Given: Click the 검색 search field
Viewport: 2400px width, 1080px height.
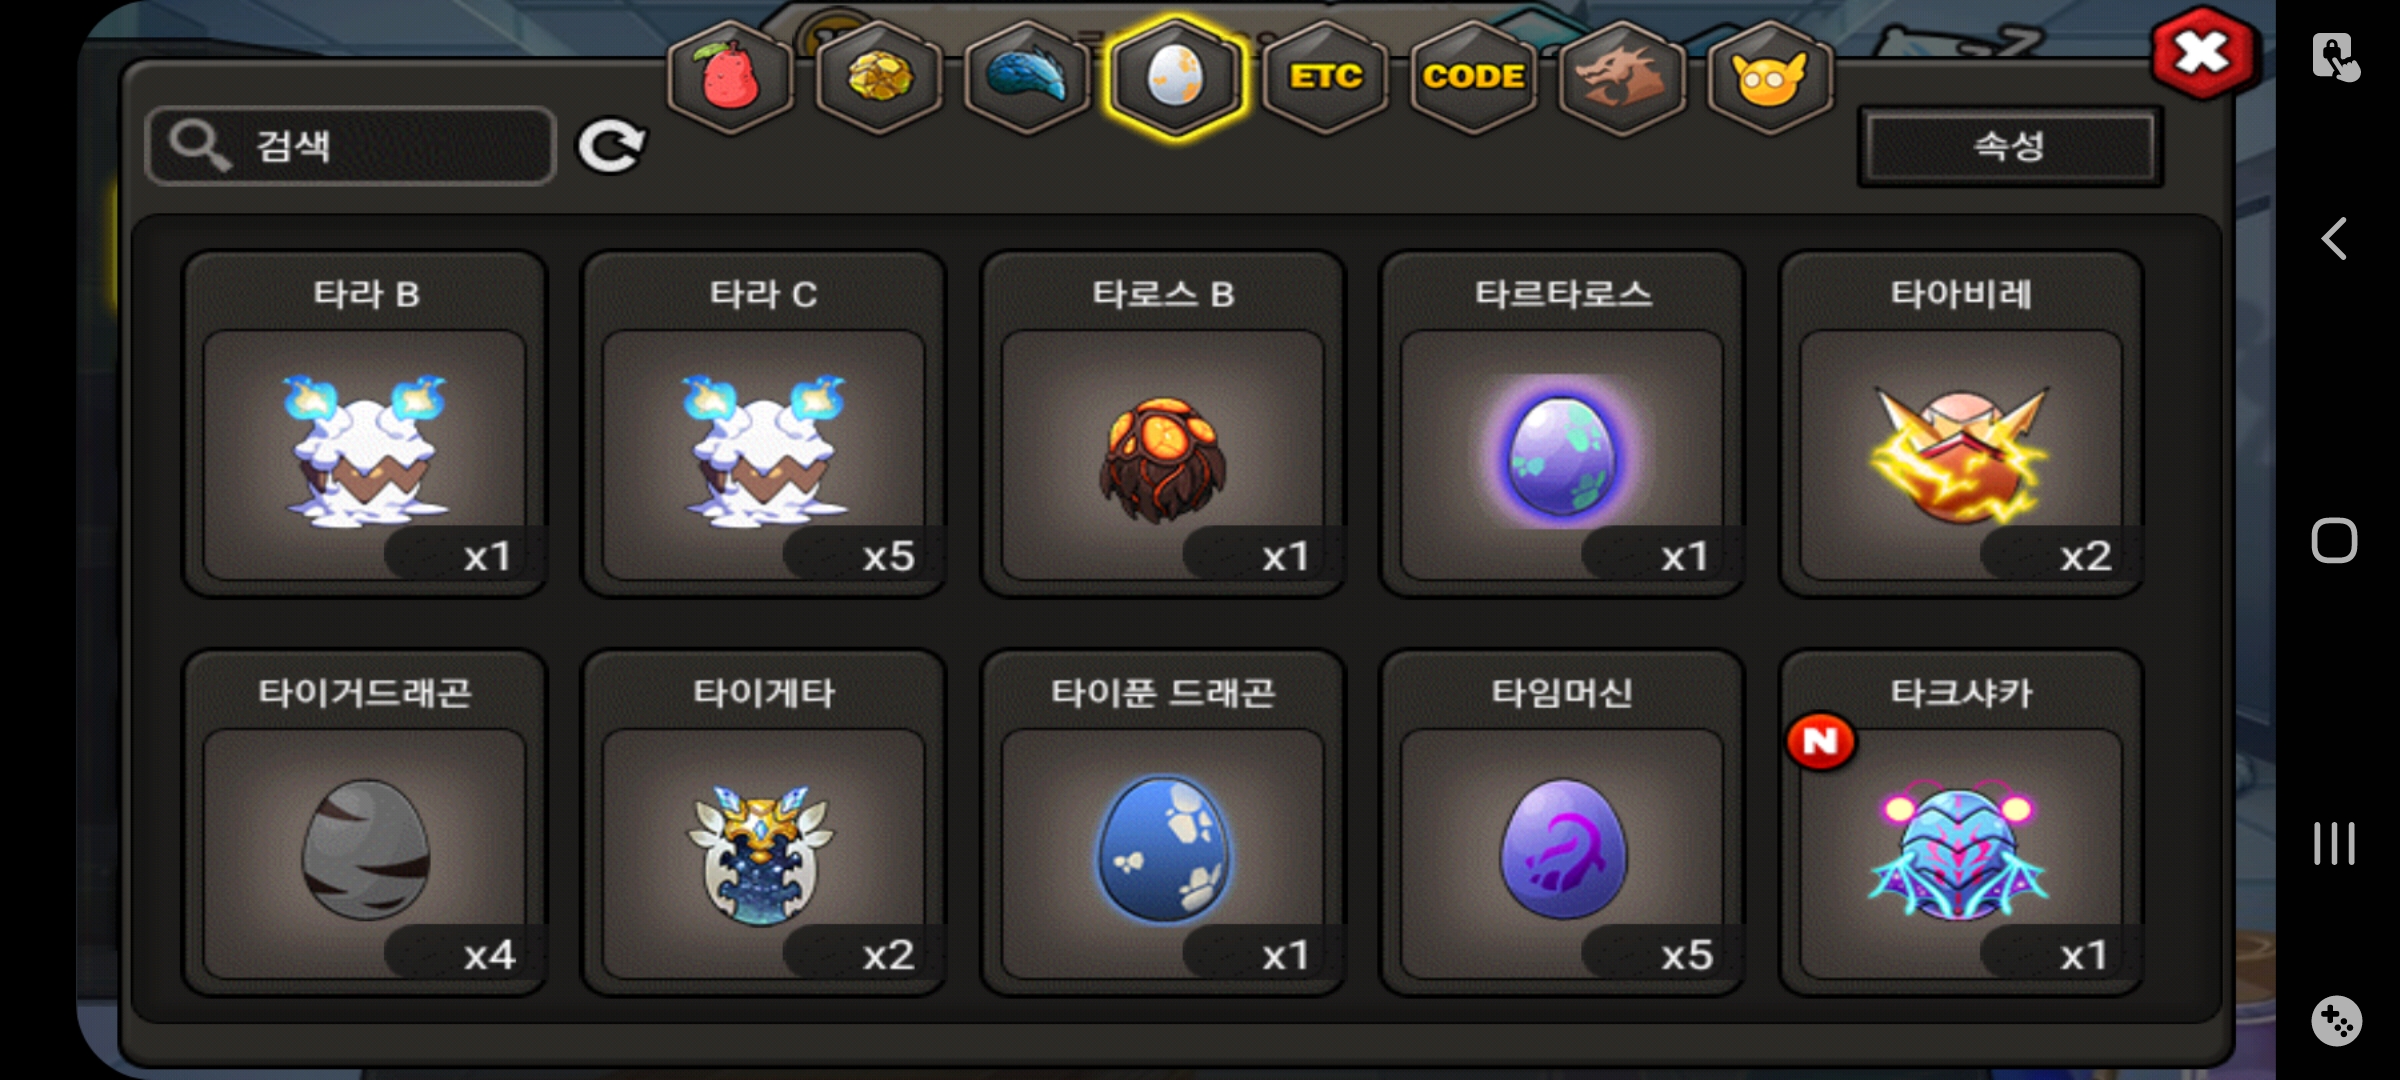Looking at the screenshot, I should [350, 146].
